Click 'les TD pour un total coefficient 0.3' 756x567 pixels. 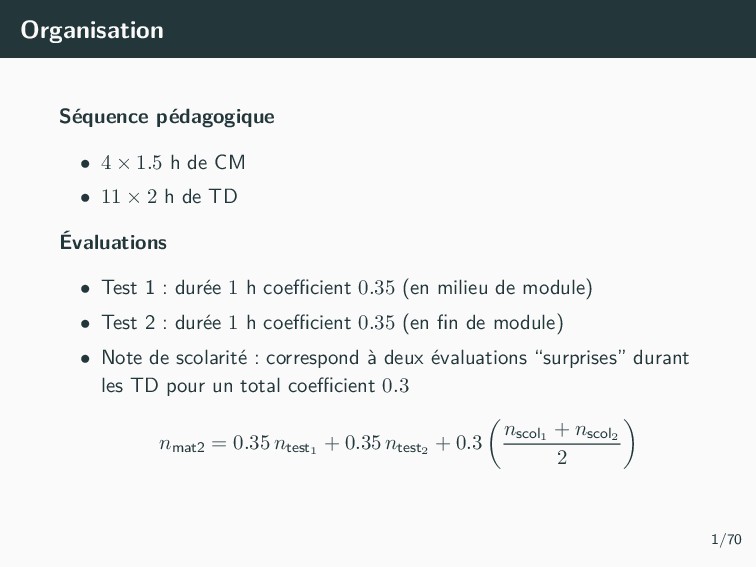(255, 386)
